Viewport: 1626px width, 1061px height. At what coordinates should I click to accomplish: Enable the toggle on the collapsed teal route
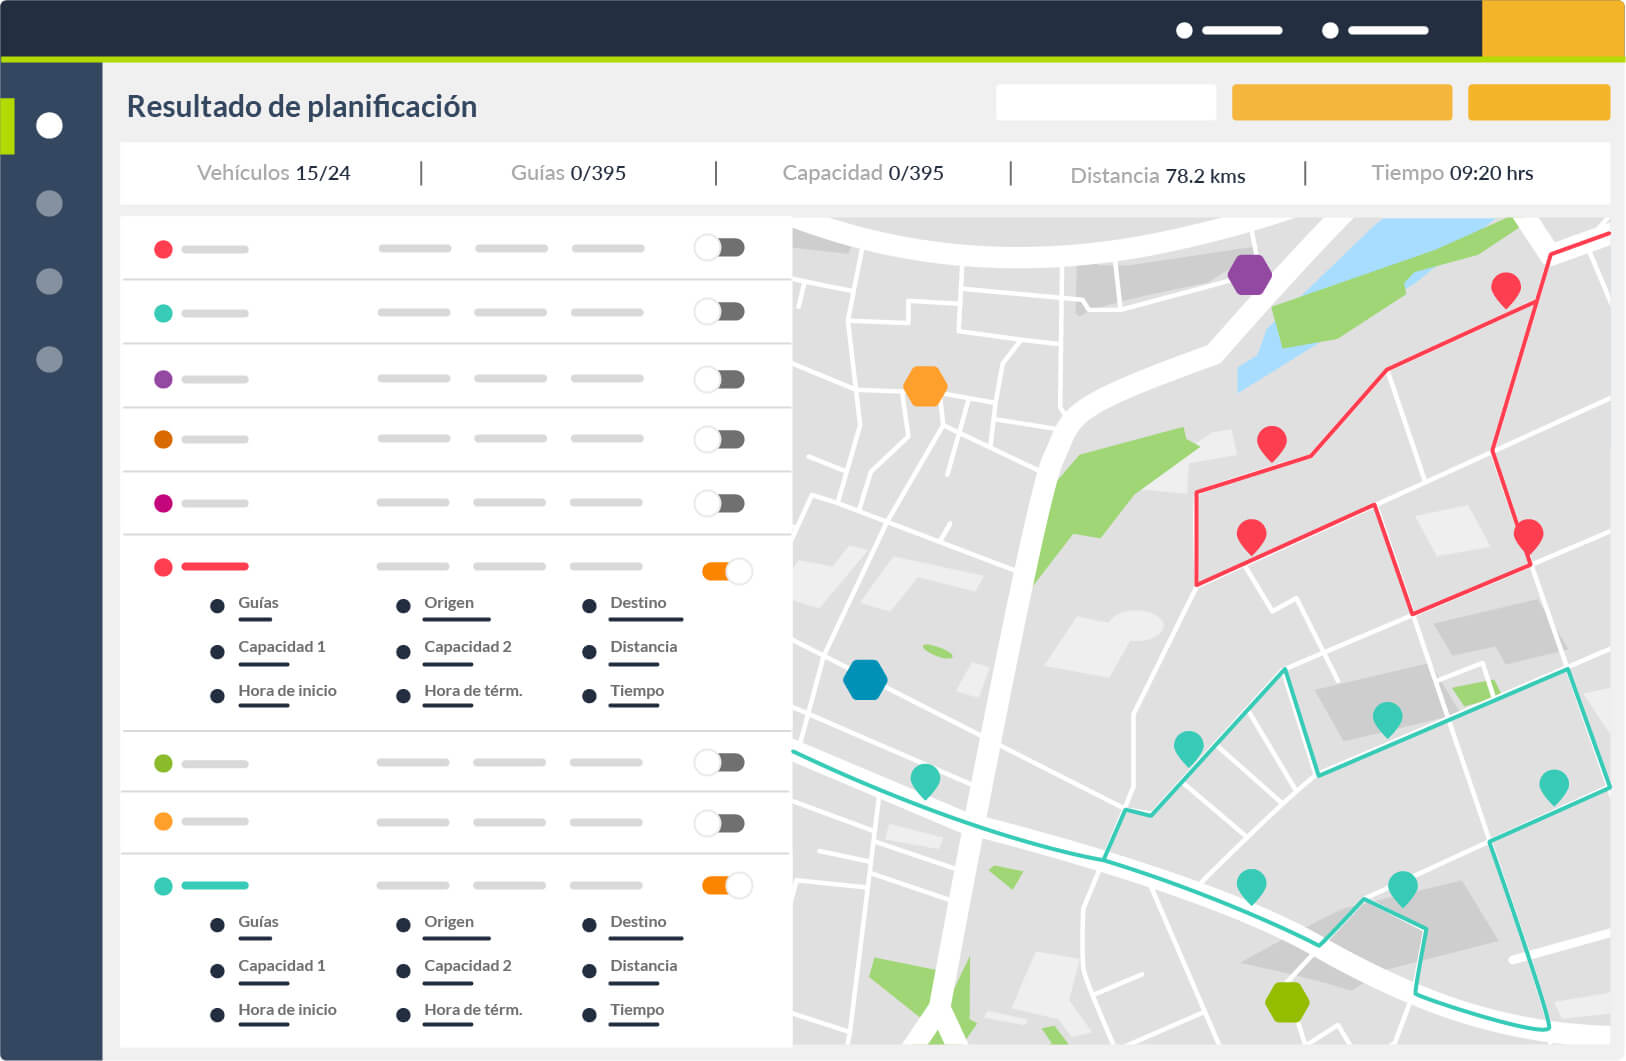(x=720, y=311)
